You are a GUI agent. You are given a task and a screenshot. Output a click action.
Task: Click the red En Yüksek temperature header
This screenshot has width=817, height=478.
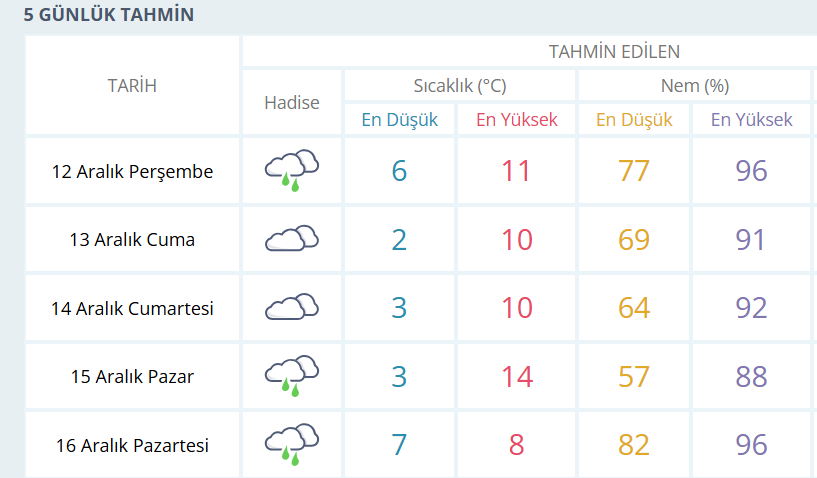517,119
